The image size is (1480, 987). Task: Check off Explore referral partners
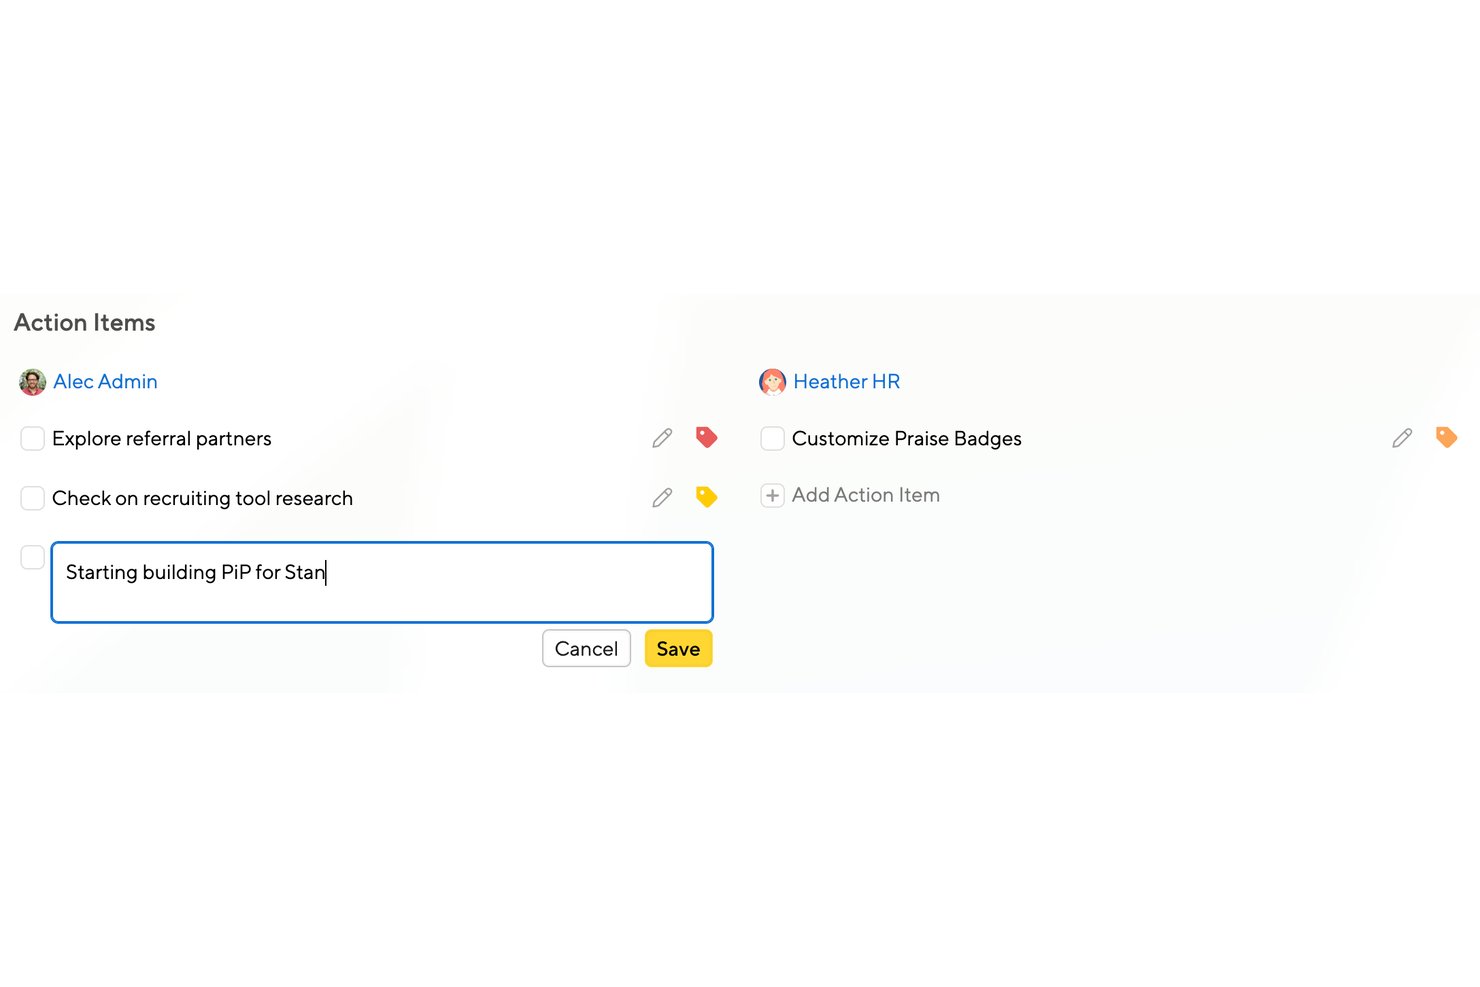click(33, 438)
